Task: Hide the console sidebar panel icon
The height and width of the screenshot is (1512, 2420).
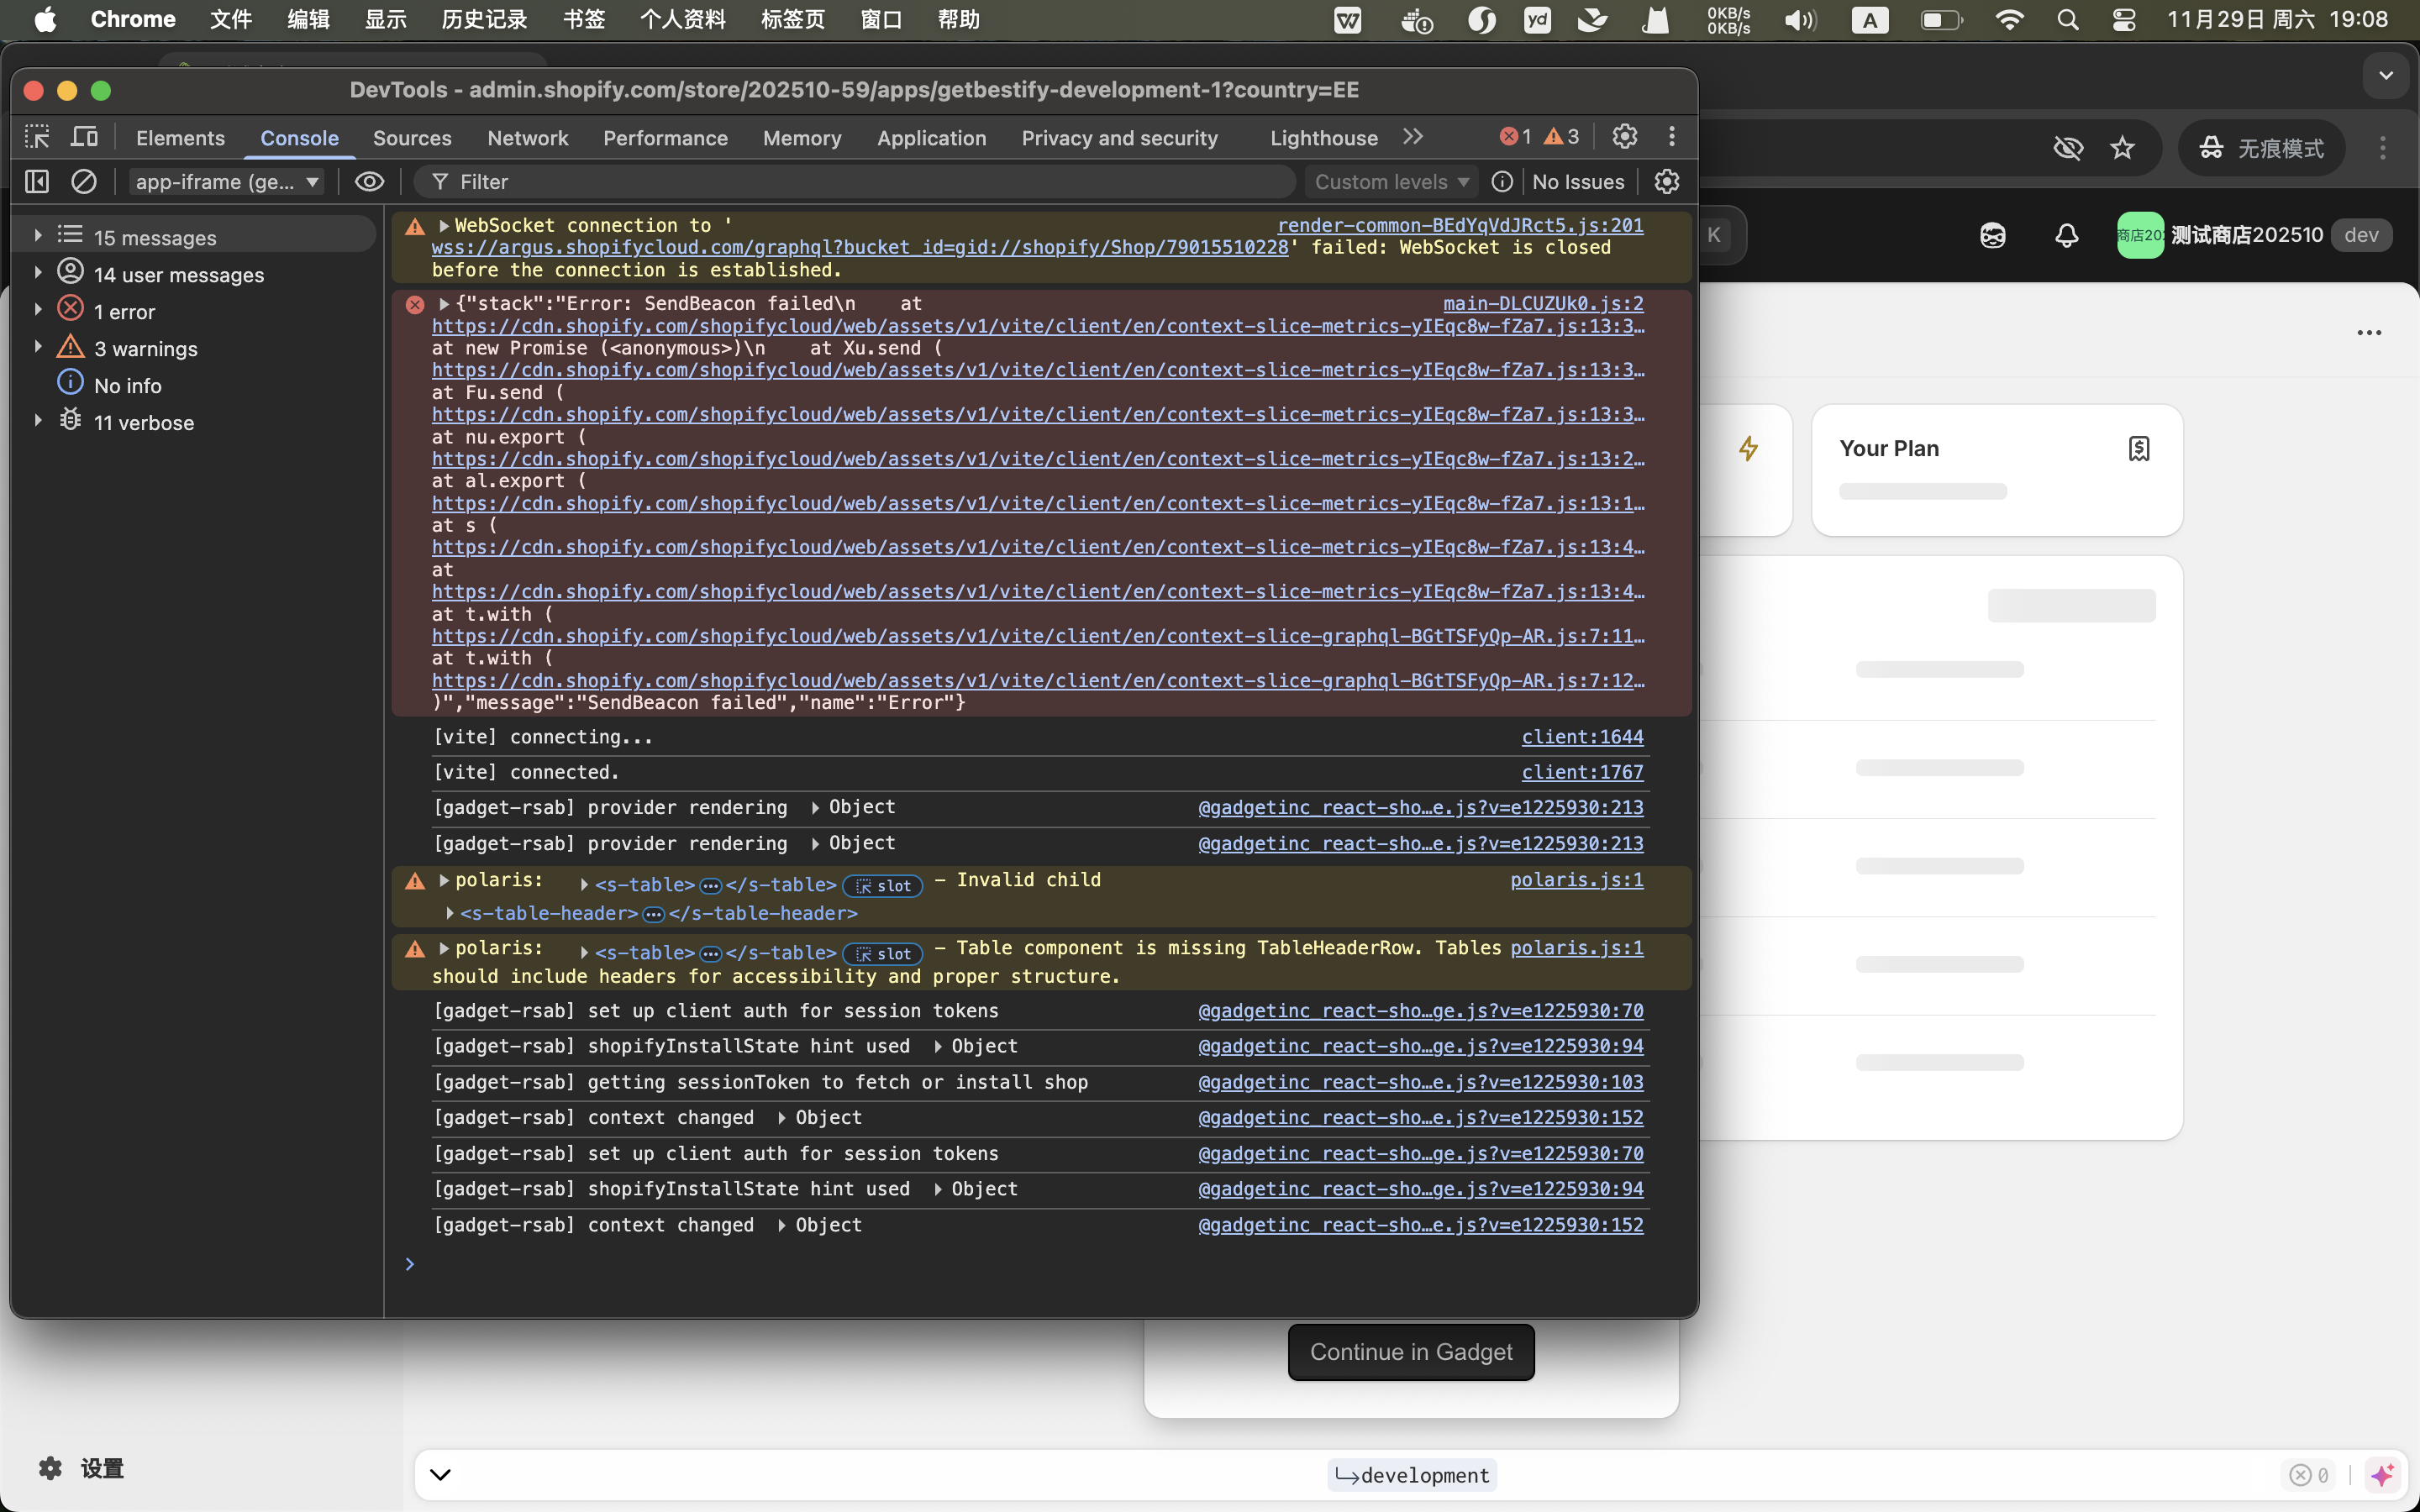Action: click(x=37, y=182)
